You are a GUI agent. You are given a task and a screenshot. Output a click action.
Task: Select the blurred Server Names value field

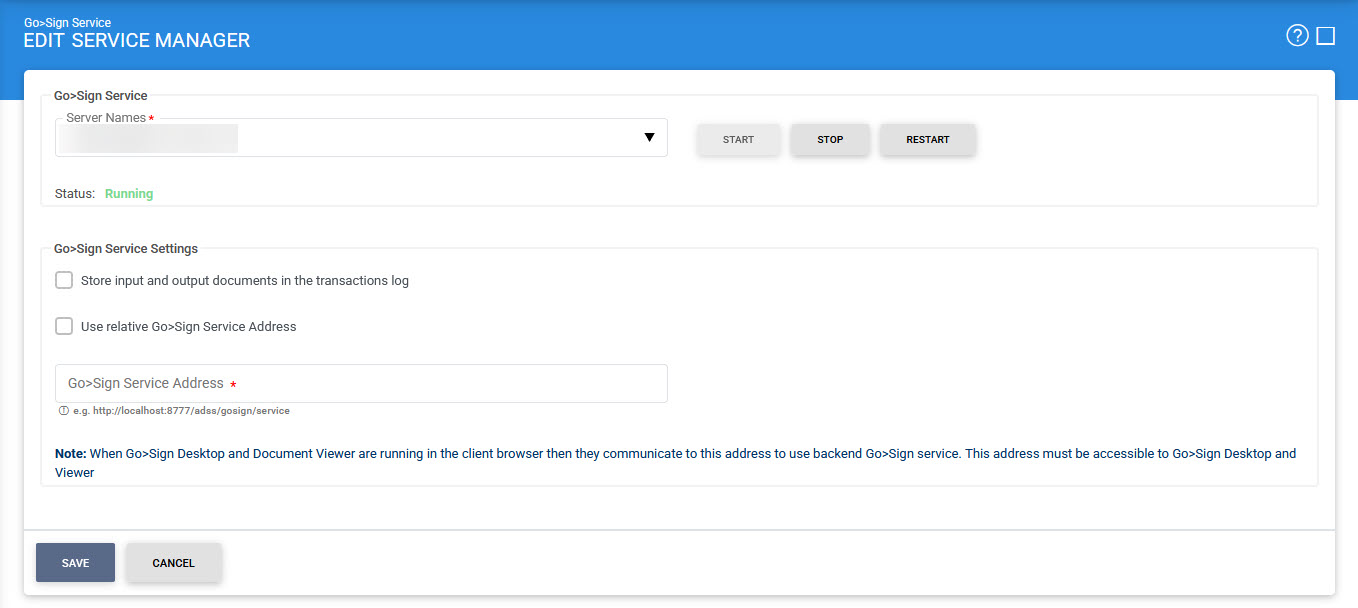coord(148,139)
